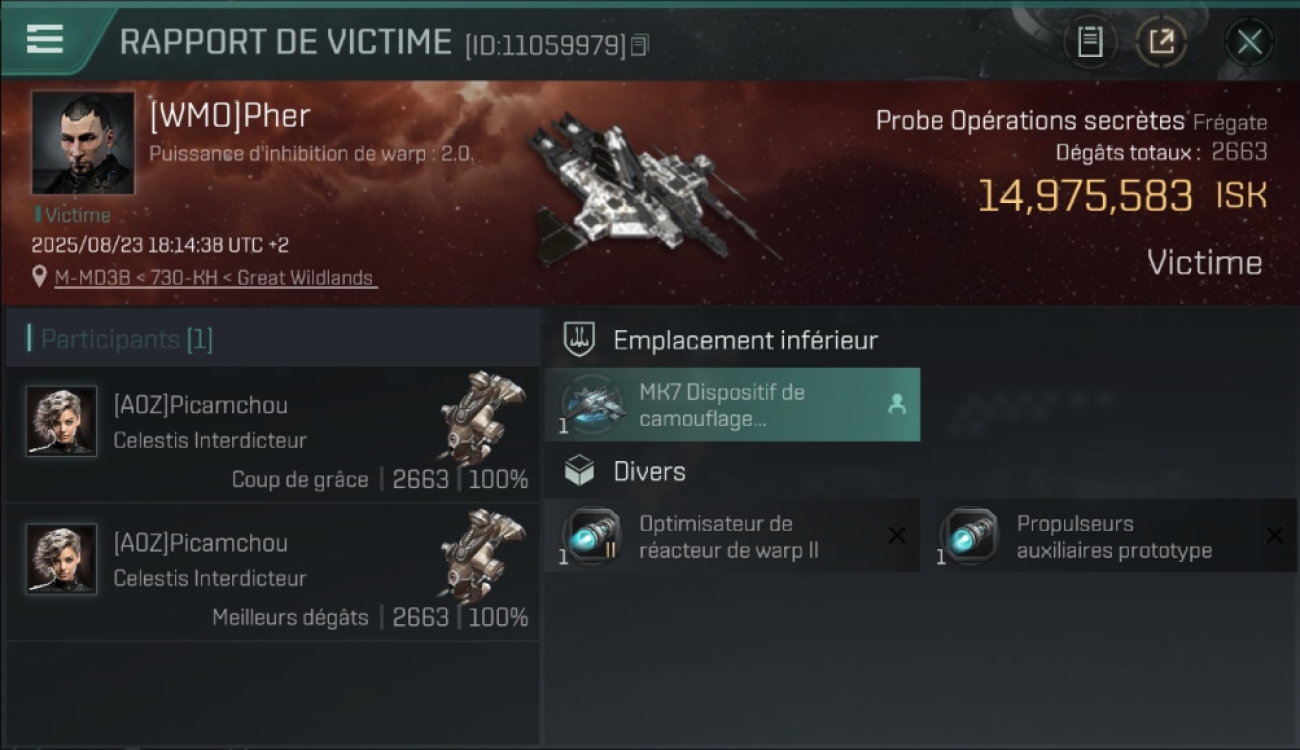The image size is (1300, 750).
Task: Open Picamchou's portrait in Coup de grâce row
Action: tap(62, 421)
